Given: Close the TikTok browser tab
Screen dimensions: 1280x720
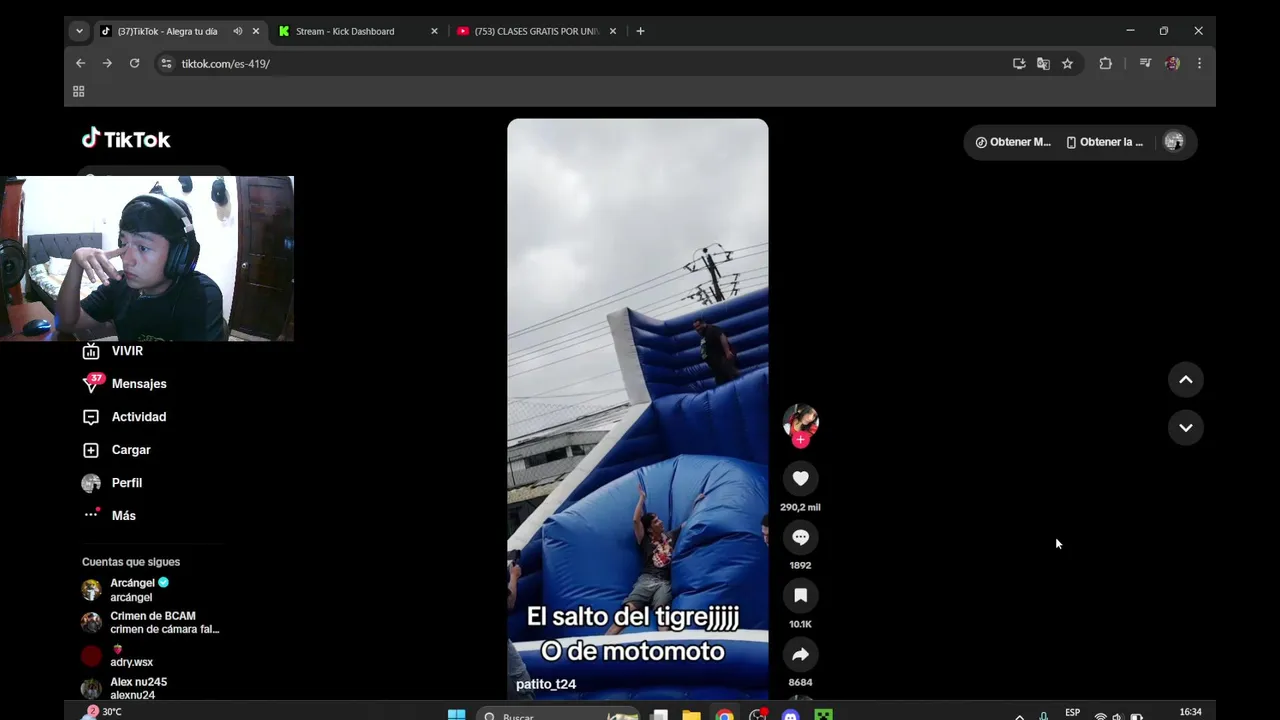Looking at the screenshot, I should click(256, 31).
